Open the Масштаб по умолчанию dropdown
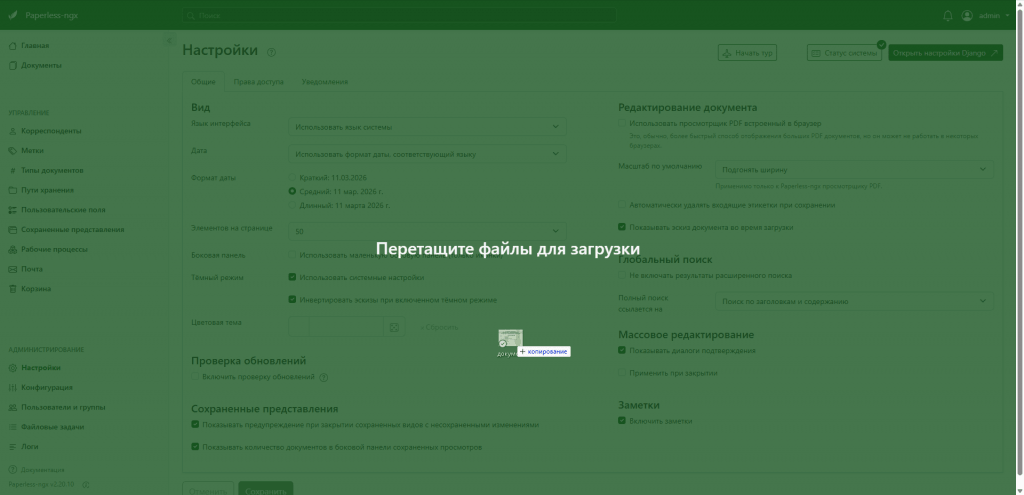This screenshot has width=1024, height=495. (854, 170)
